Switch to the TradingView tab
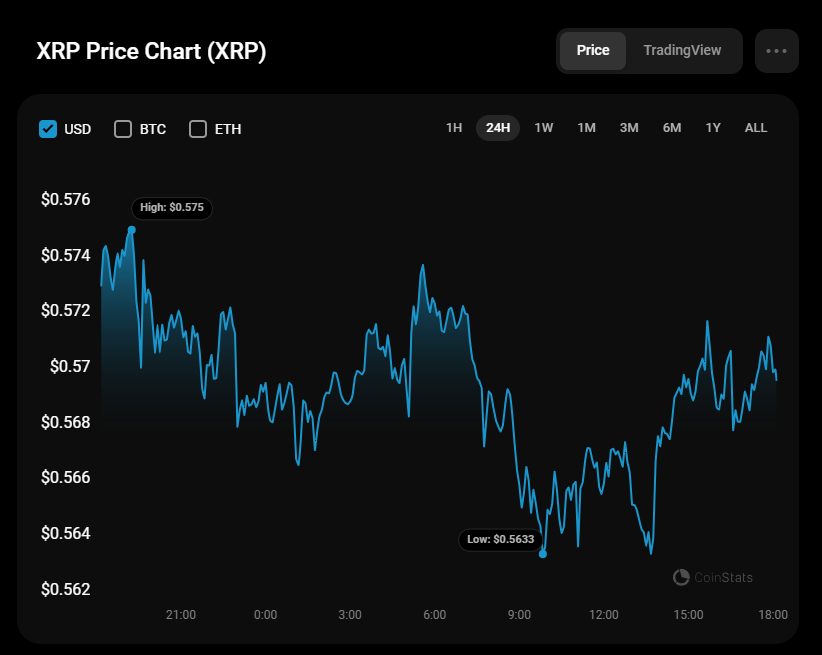 coord(682,50)
